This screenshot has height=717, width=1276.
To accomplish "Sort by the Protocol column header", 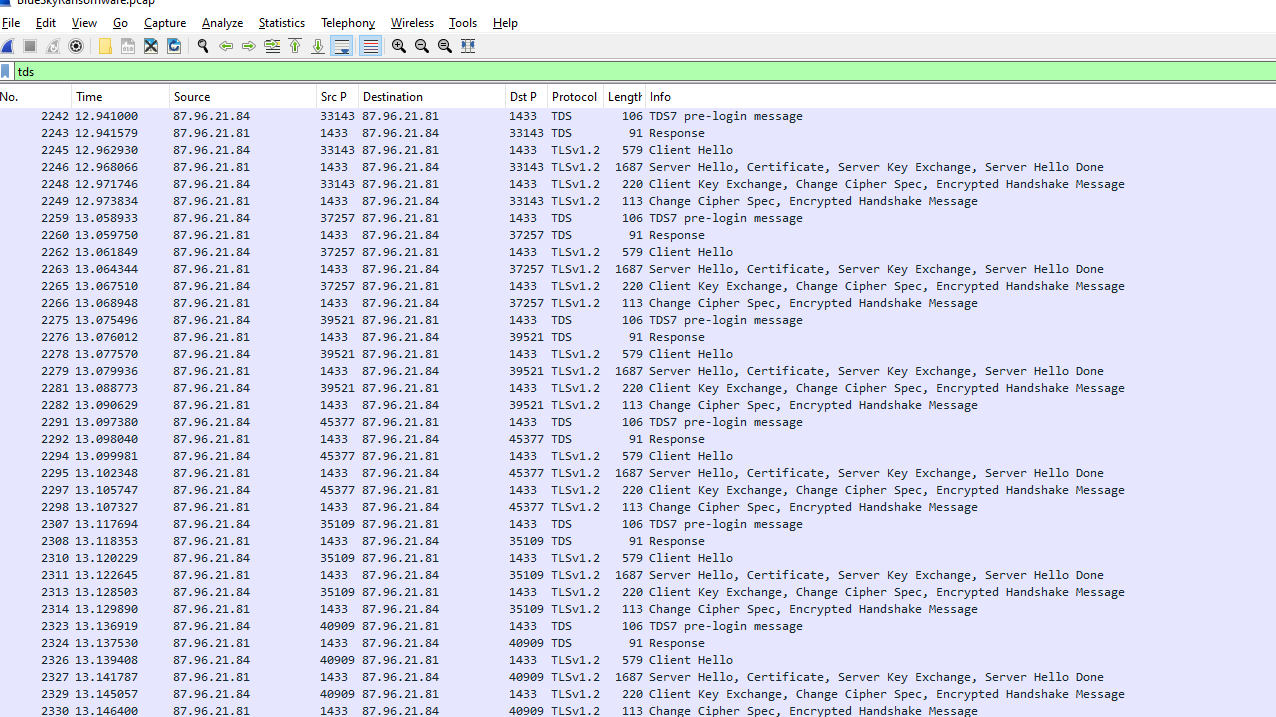I will 574,97.
